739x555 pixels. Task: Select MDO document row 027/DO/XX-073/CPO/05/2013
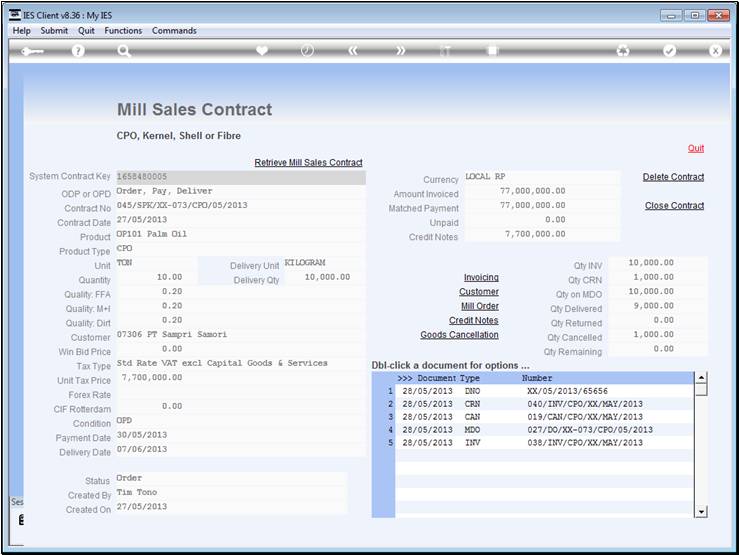[544, 430]
